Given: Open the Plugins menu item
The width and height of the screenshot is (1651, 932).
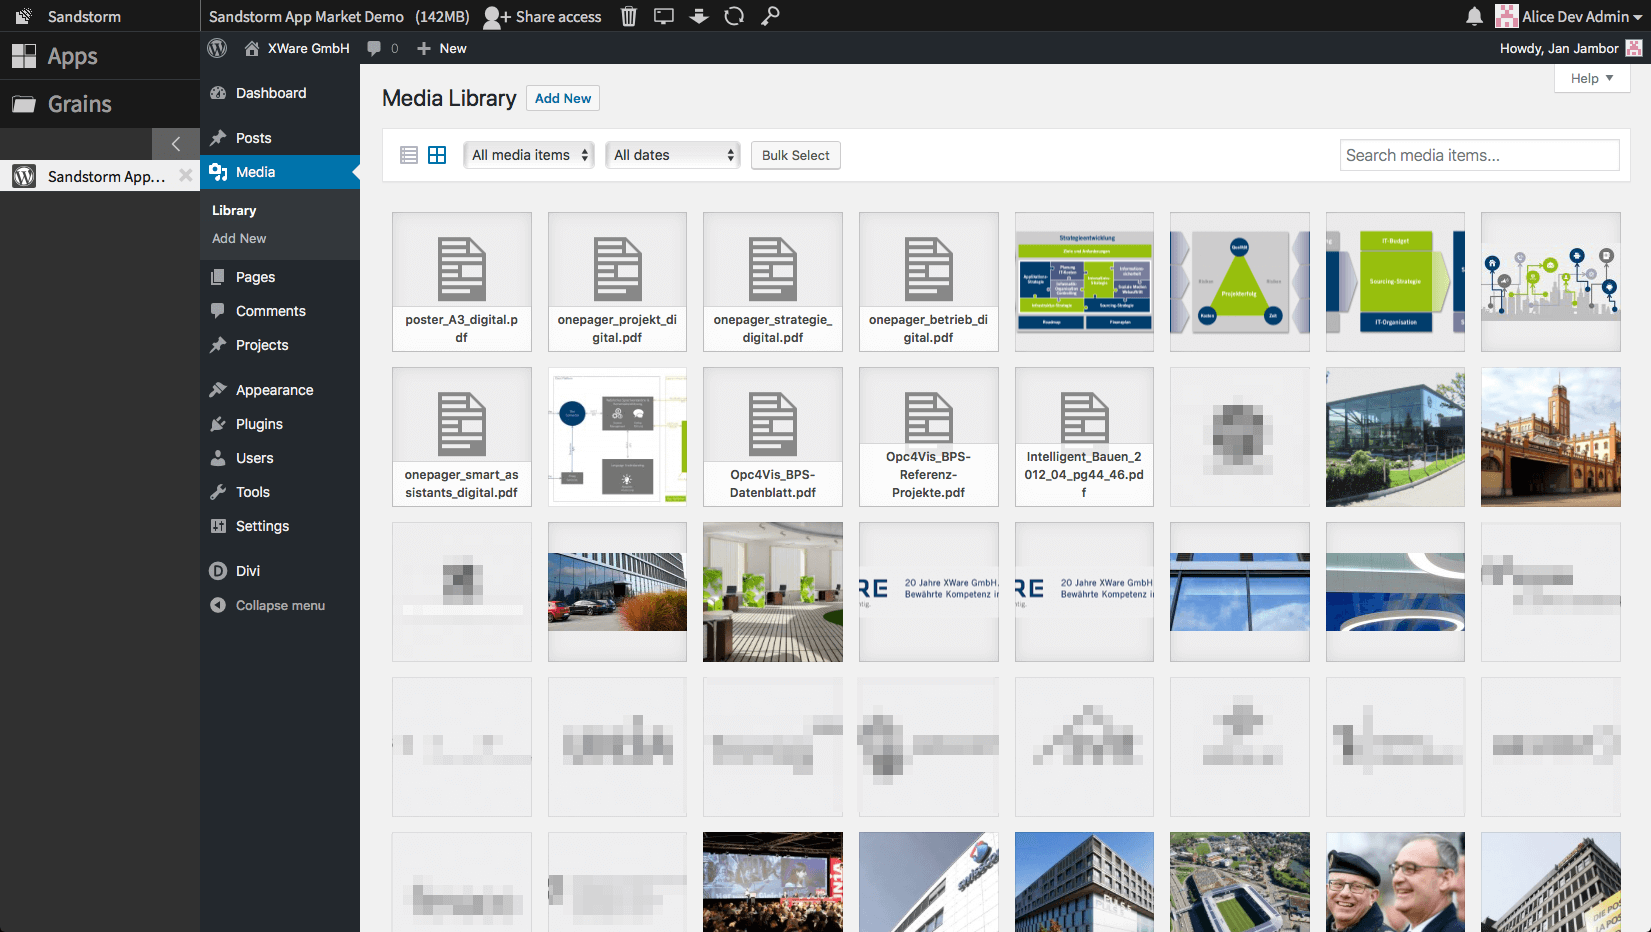Looking at the screenshot, I should click(280, 424).
